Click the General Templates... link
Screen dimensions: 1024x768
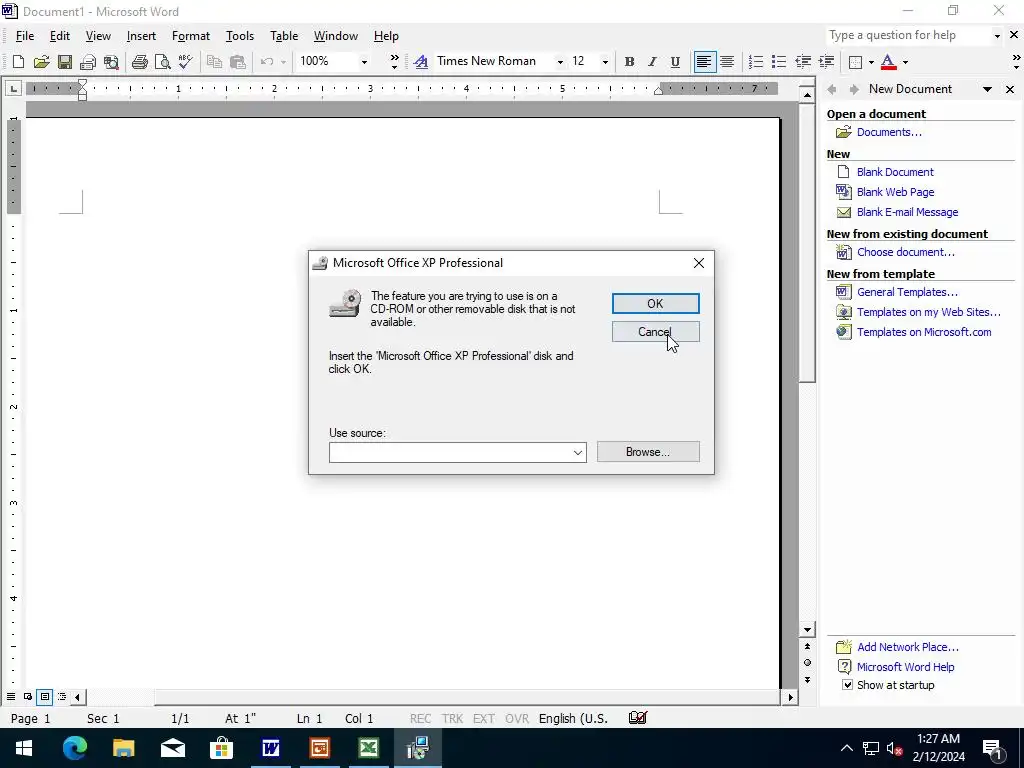click(907, 292)
